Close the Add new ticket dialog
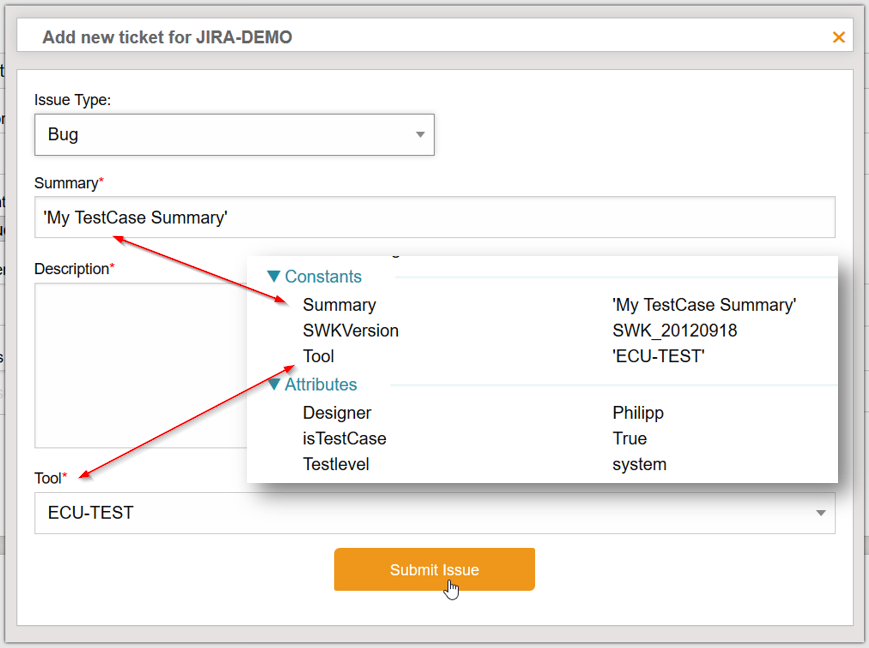Image resolution: width=869 pixels, height=648 pixels. click(838, 38)
